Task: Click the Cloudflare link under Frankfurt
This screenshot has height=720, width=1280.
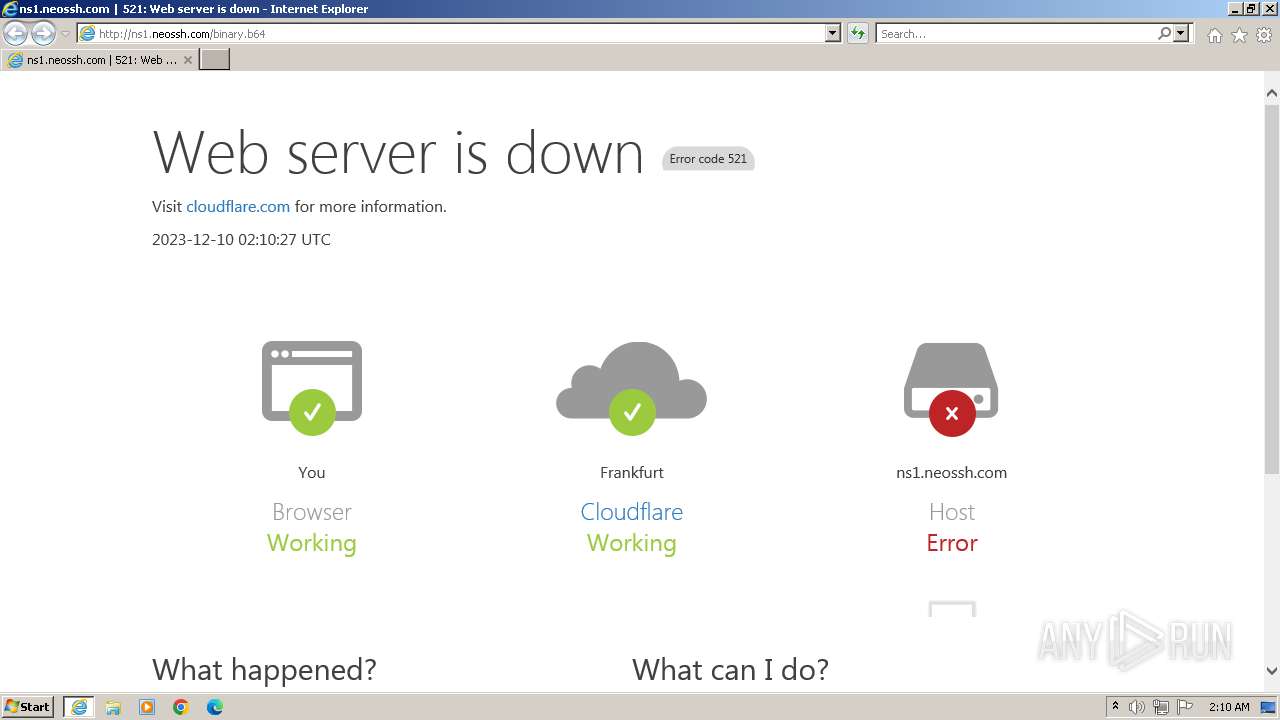Action: point(632,512)
